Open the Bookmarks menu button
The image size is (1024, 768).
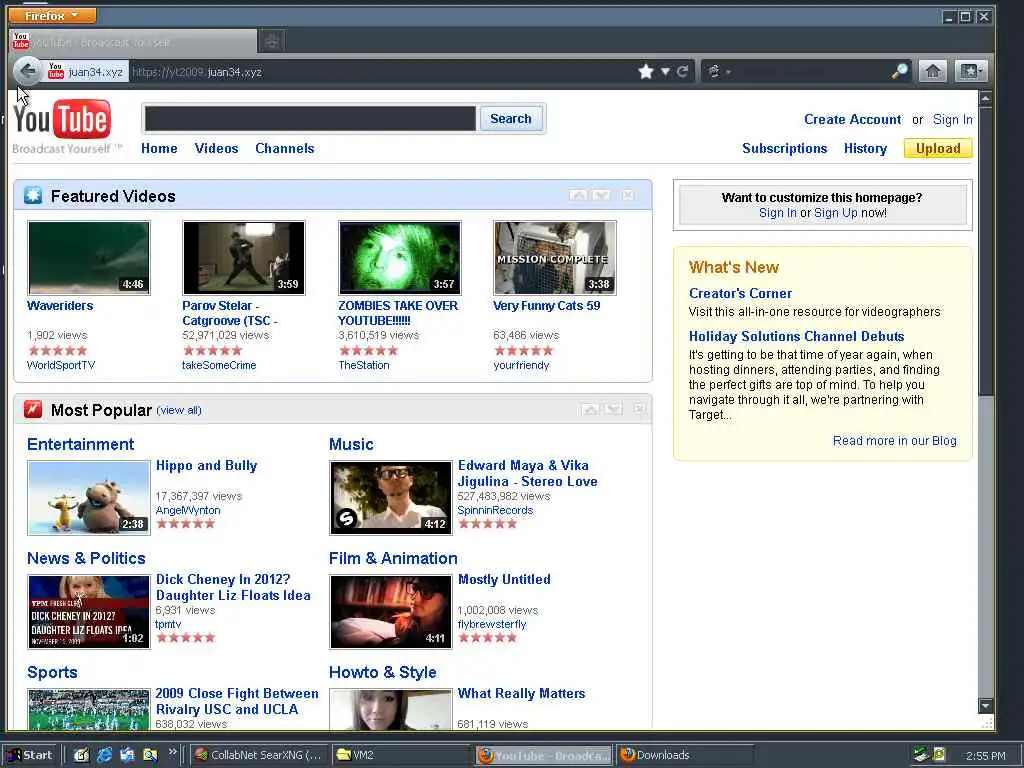(970, 71)
